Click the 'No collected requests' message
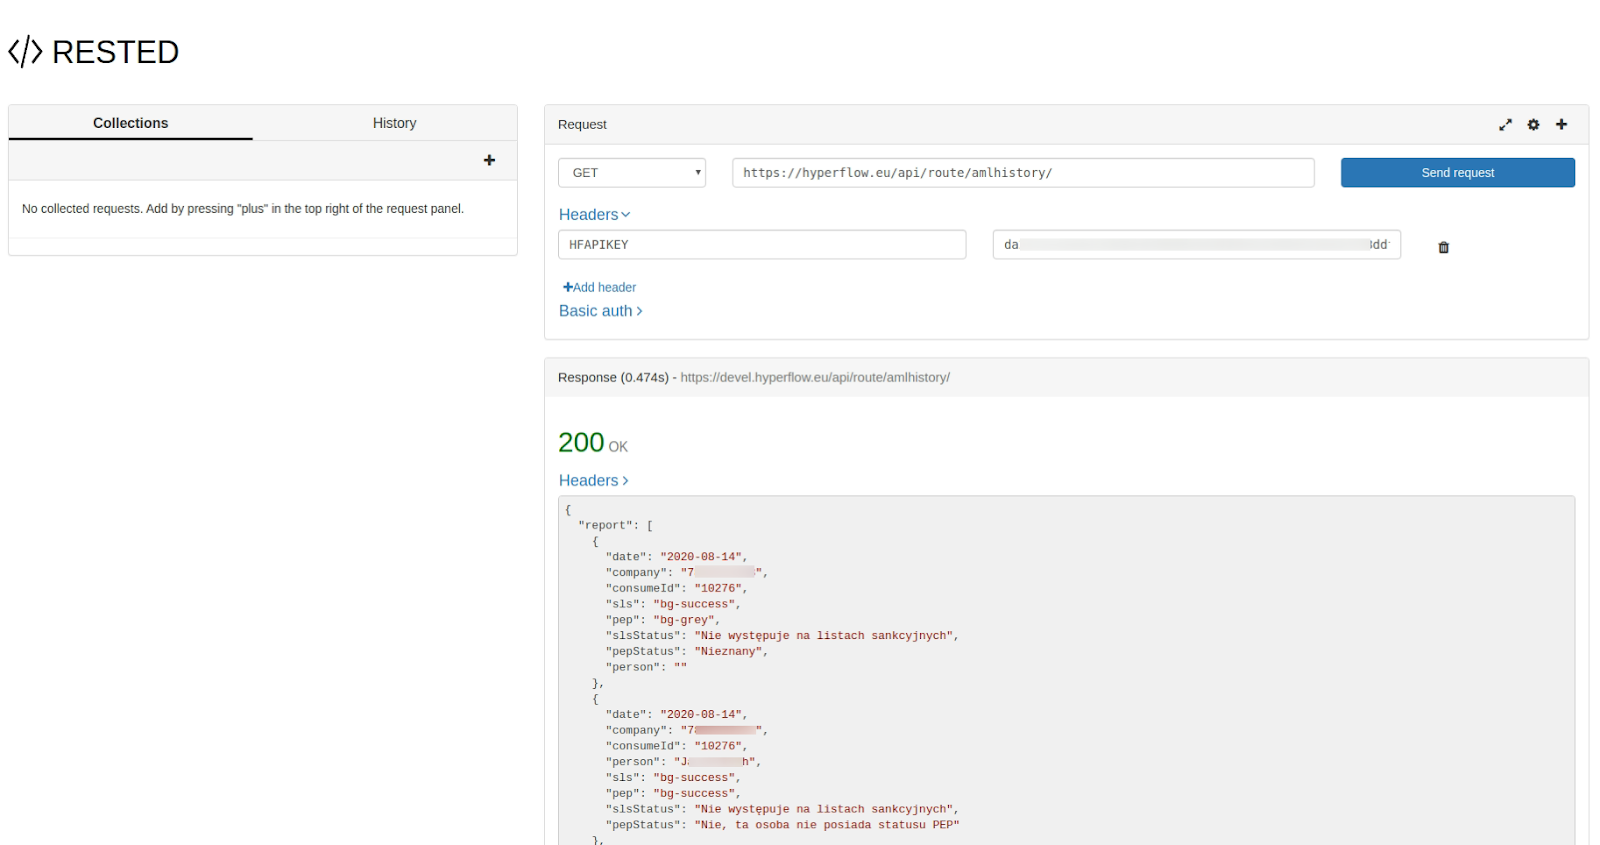Viewport: 1600px width, 845px height. click(243, 209)
